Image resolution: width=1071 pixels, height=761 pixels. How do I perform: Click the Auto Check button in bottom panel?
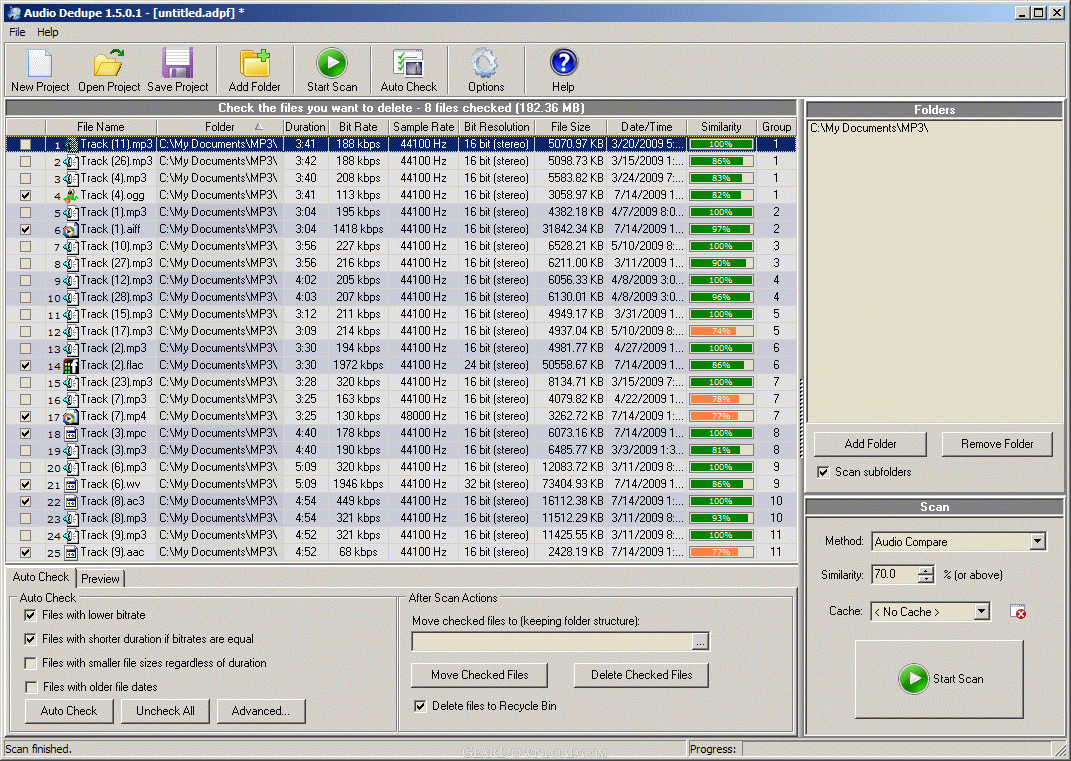(x=68, y=710)
